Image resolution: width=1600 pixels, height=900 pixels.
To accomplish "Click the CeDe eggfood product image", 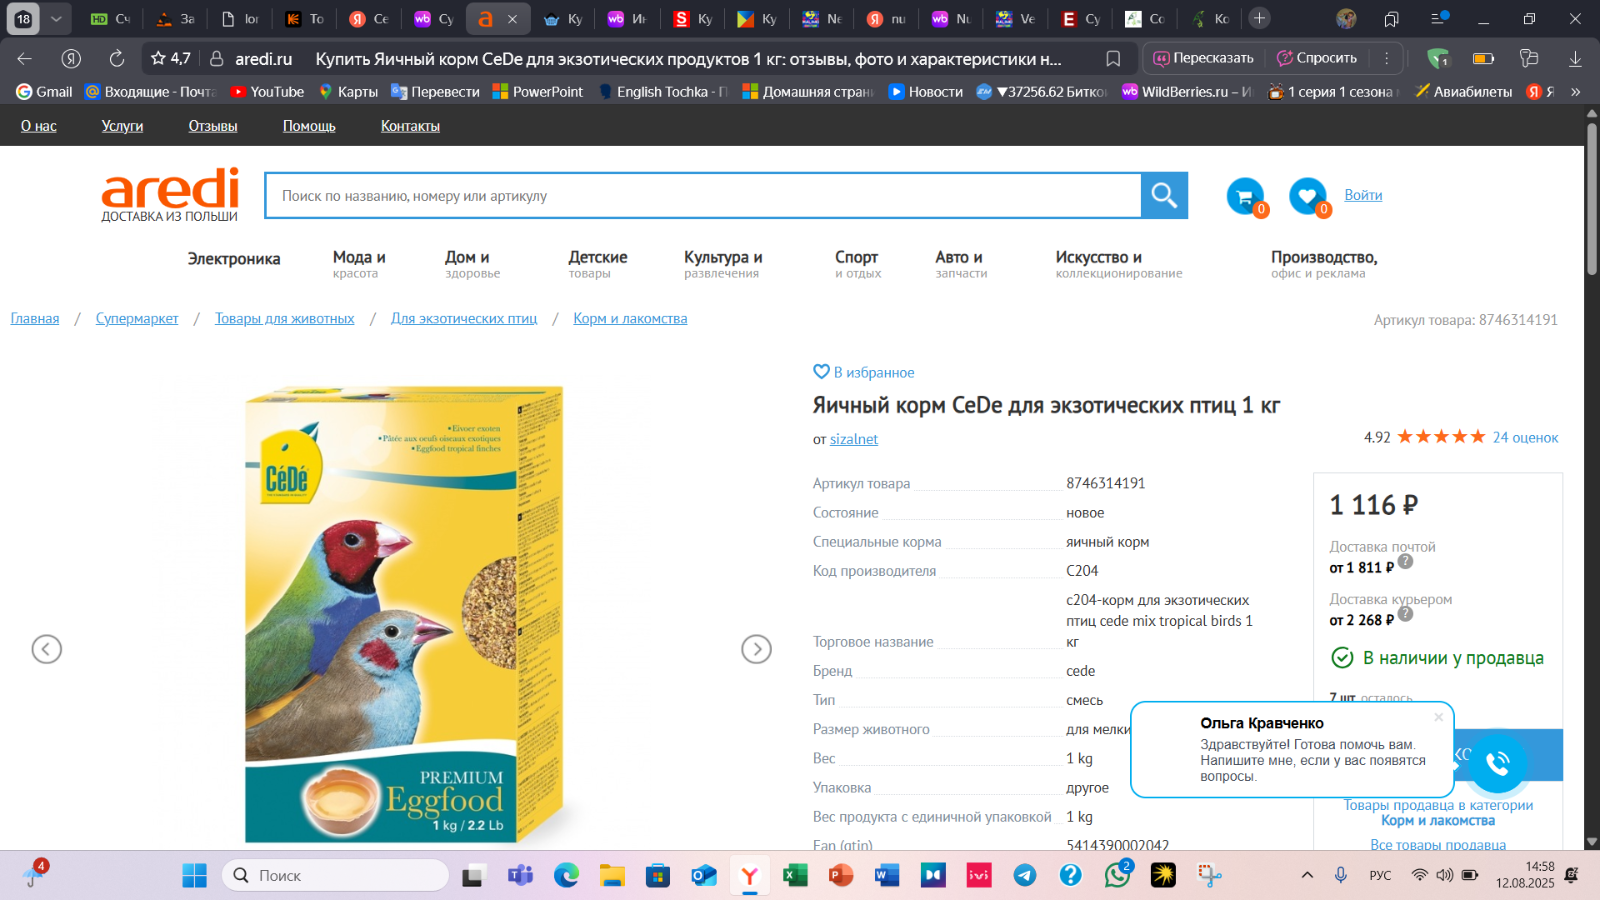I will coord(405,614).
